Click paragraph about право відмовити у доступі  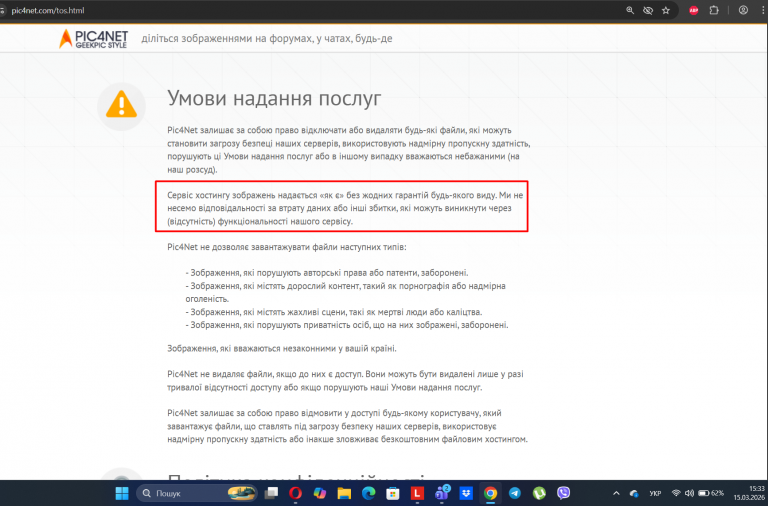pyautogui.click(x=347, y=426)
